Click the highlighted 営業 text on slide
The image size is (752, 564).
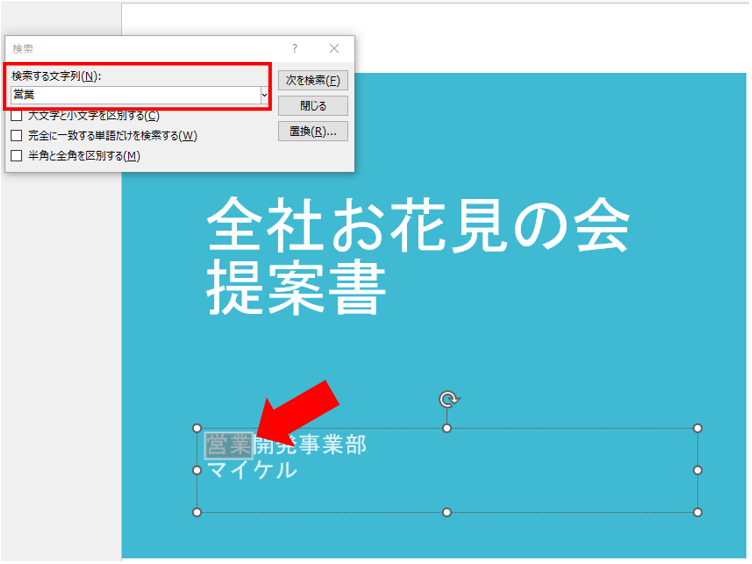[x=229, y=445]
